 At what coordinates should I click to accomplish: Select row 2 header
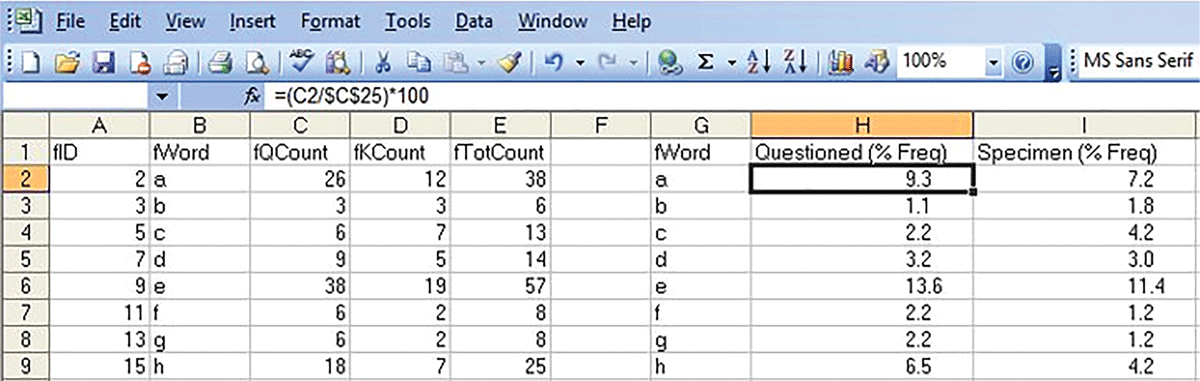click(25, 180)
